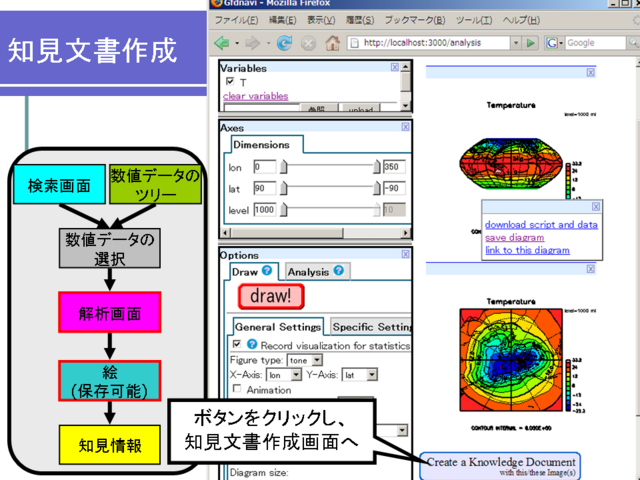This screenshot has height=480, width=640.
Task: Switch to the Analysis tab
Action: (x=317, y=271)
